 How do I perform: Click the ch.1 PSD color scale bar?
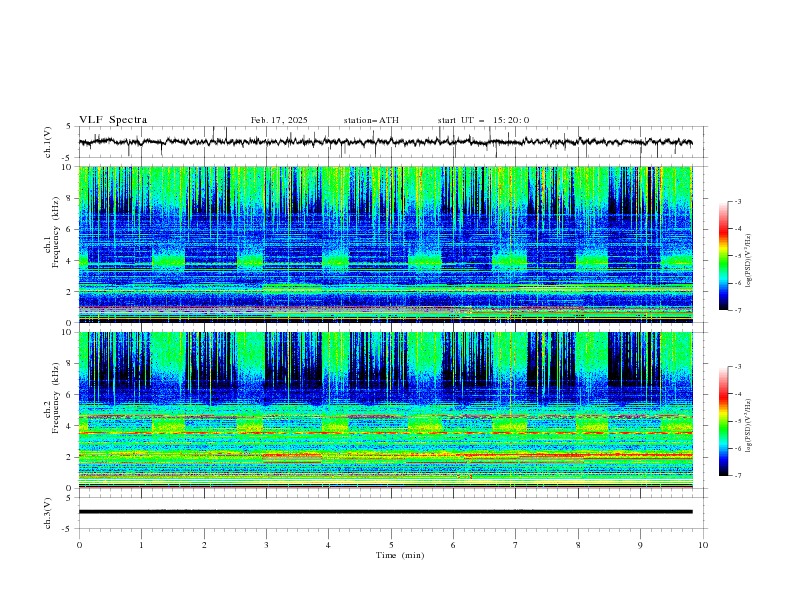click(723, 256)
